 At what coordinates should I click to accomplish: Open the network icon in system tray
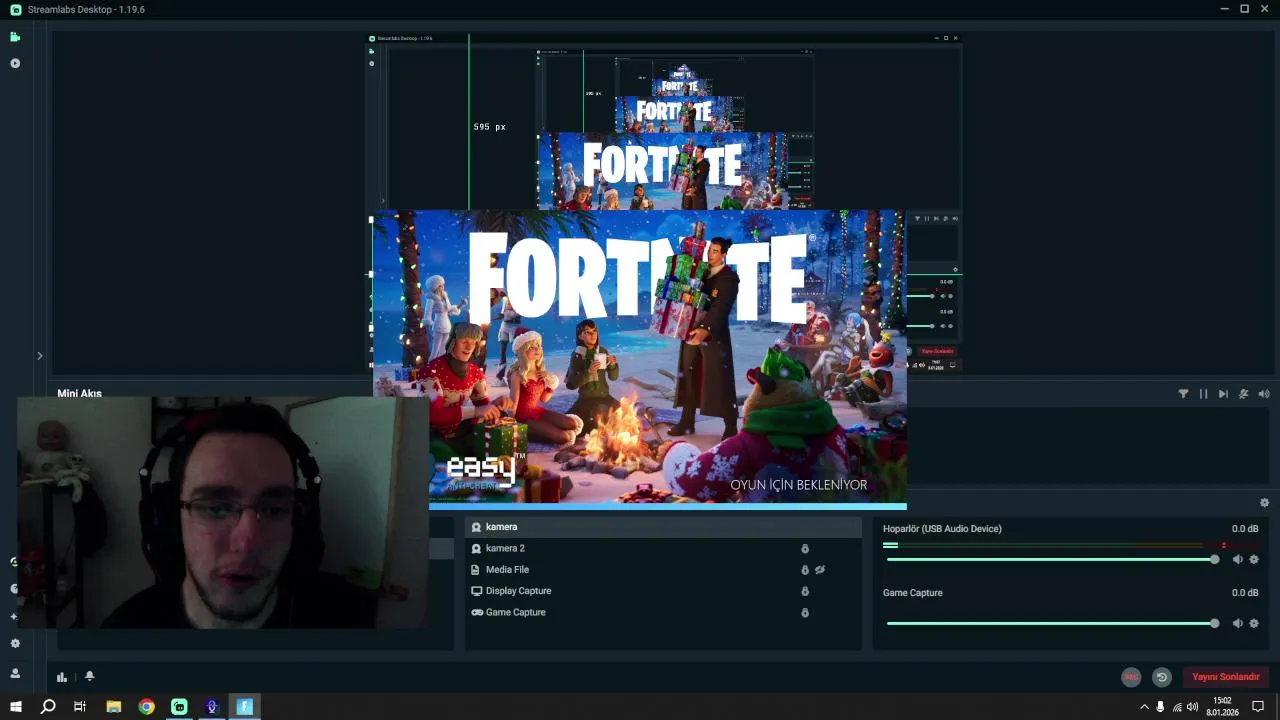1177,707
